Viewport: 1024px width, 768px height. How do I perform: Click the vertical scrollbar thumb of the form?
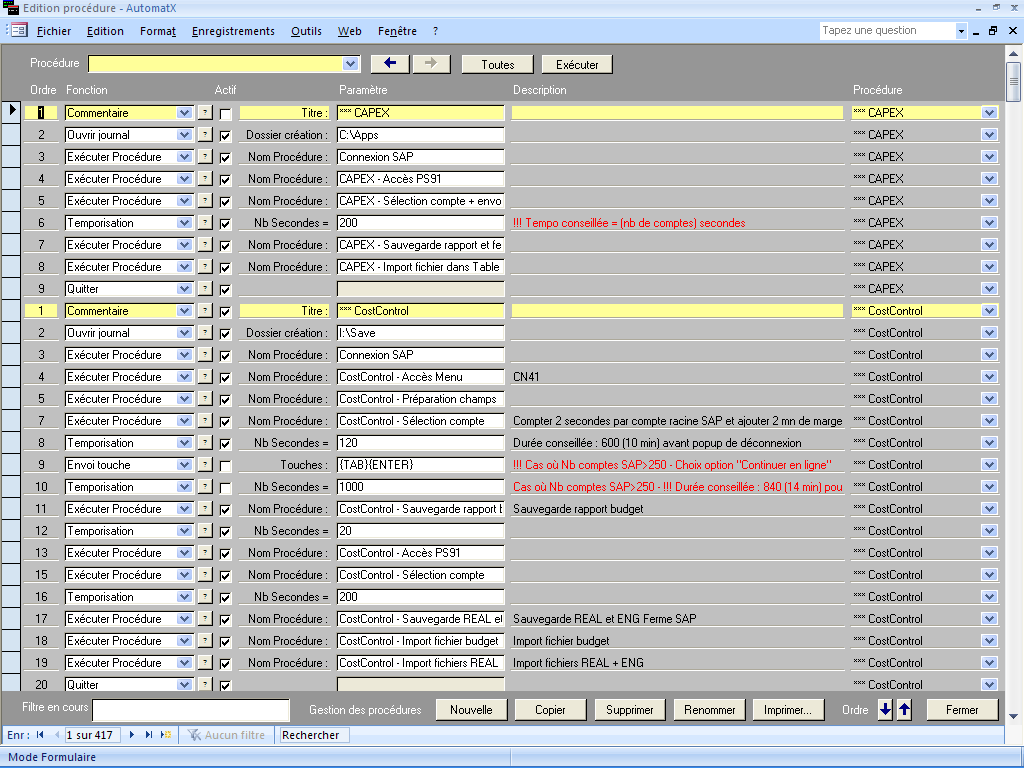pos(1013,82)
